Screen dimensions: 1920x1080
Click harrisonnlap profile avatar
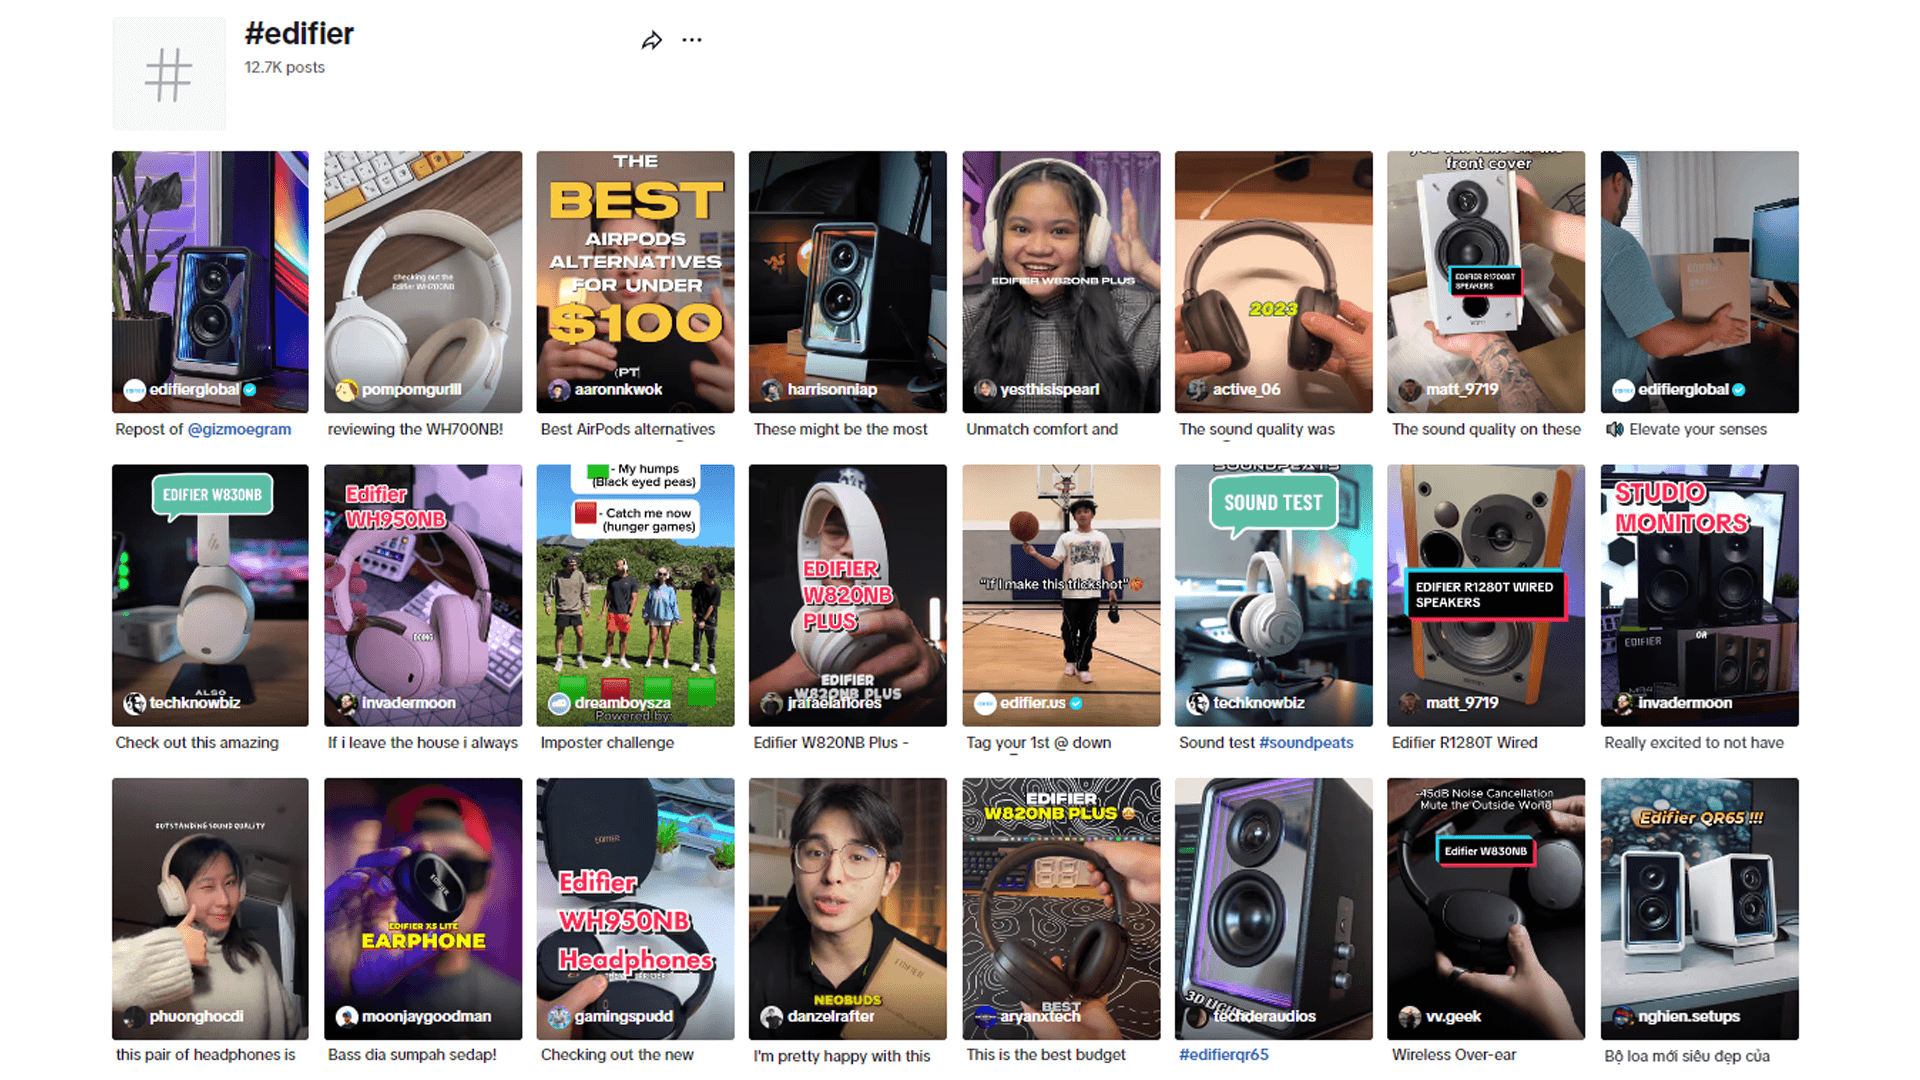click(771, 390)
